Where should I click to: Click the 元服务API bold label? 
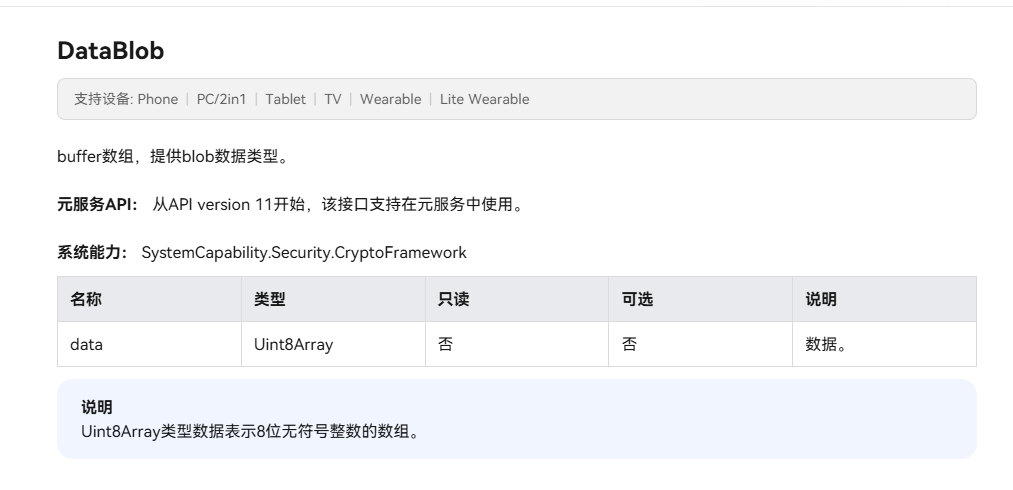click(98, 204)
